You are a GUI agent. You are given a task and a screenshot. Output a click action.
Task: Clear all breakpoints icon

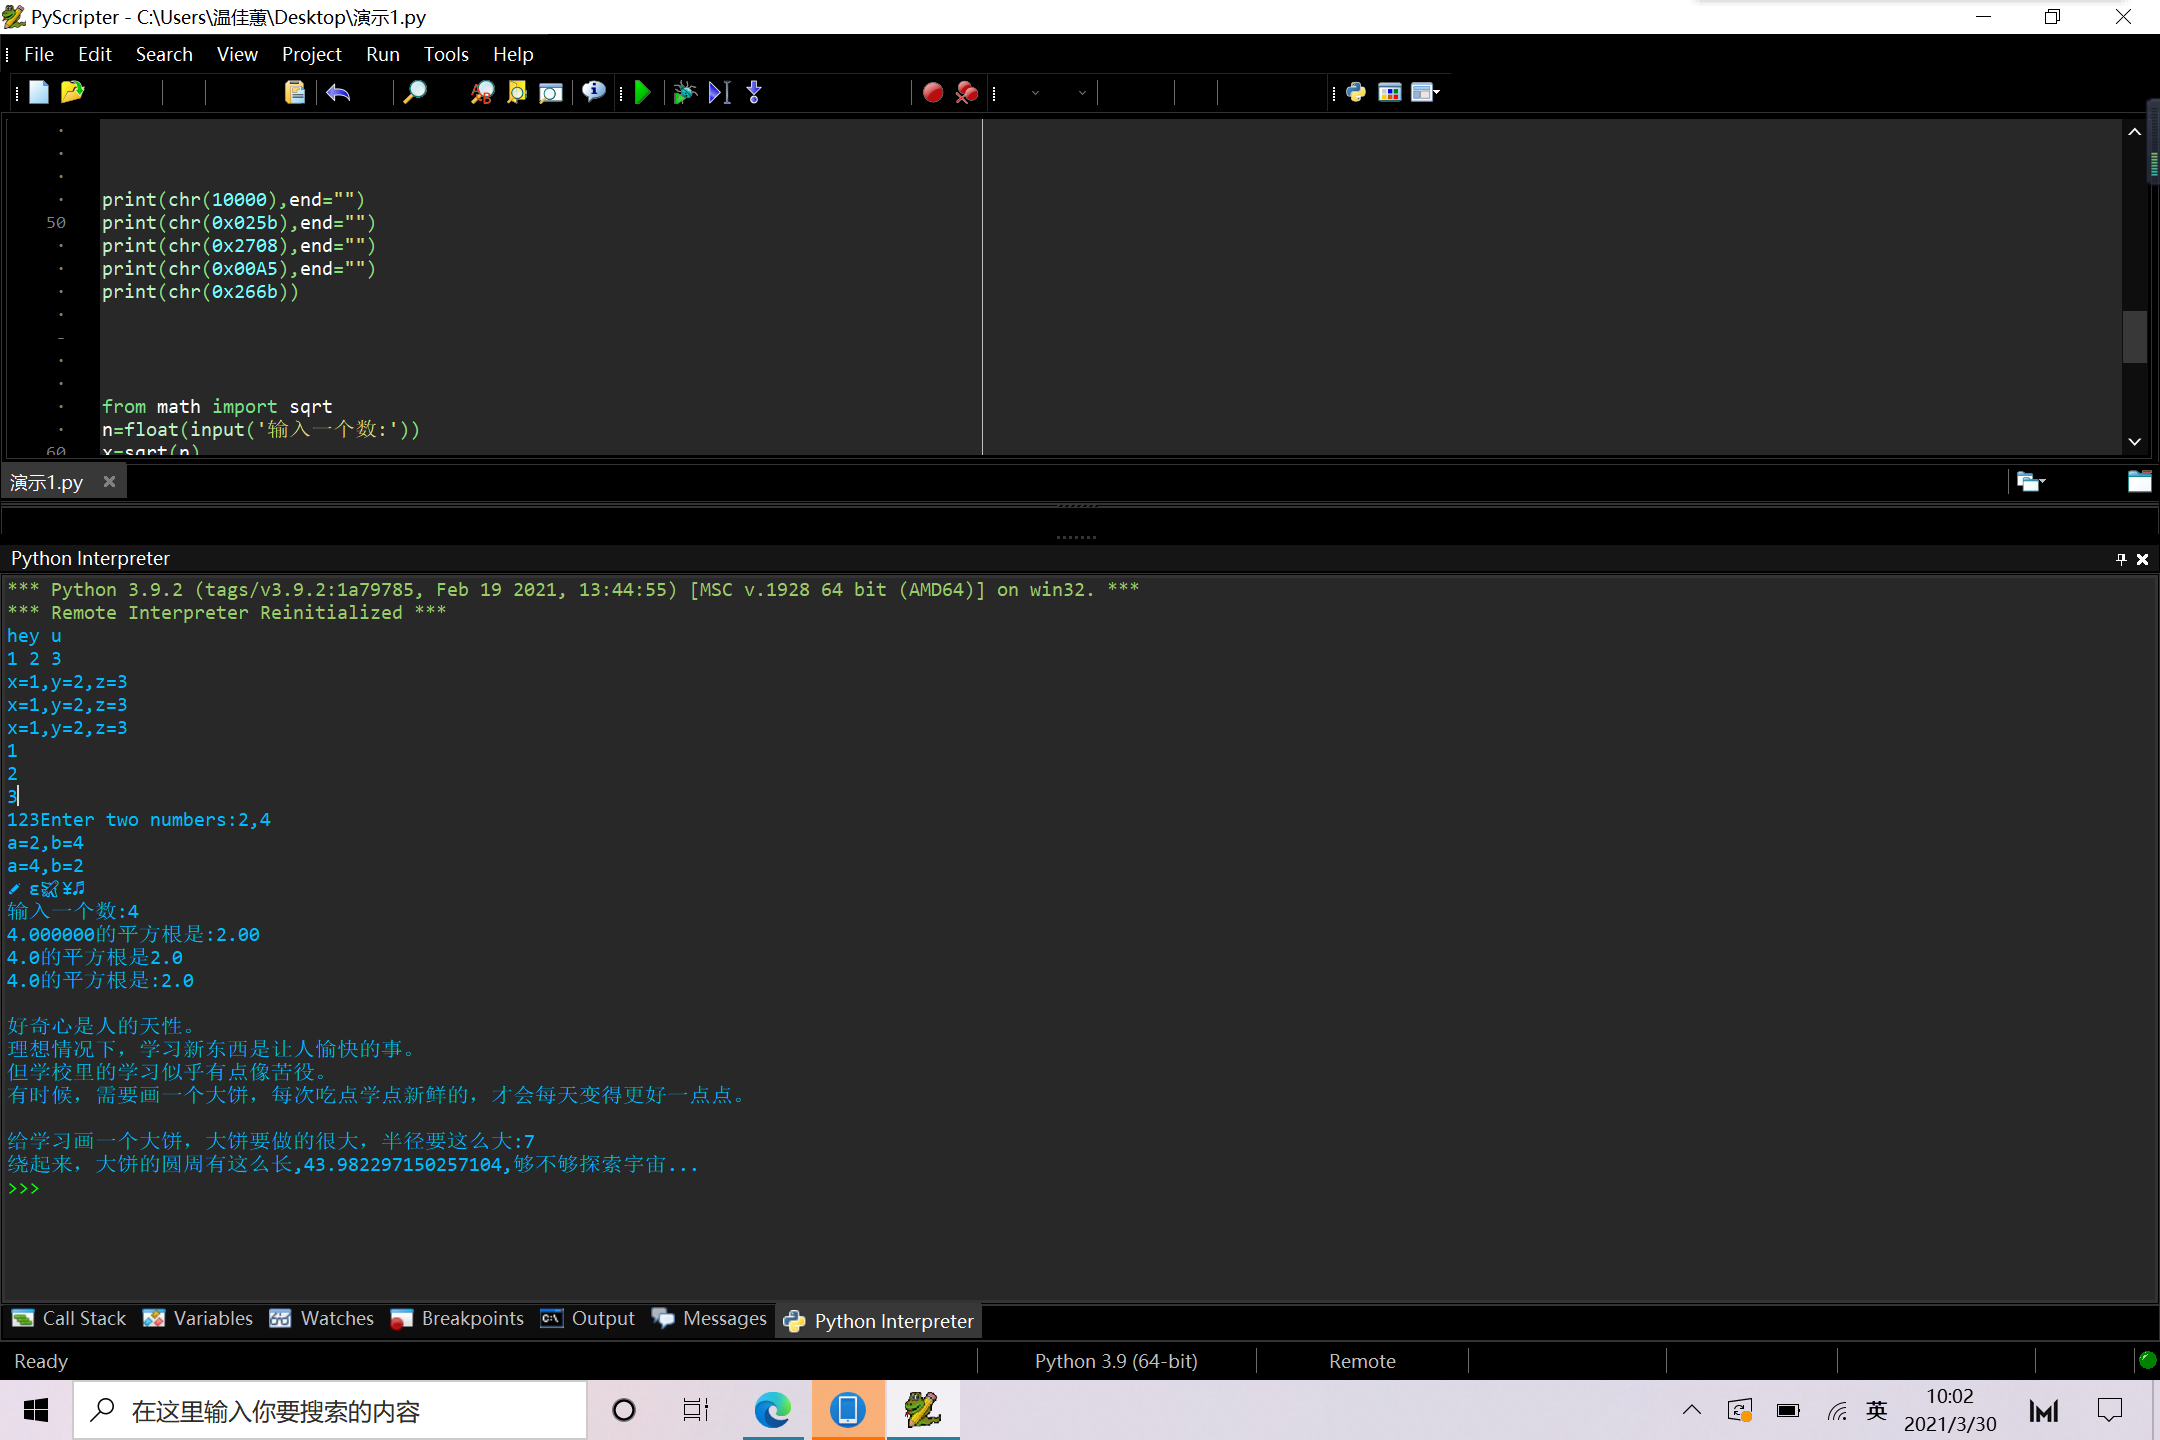point(966,93)
